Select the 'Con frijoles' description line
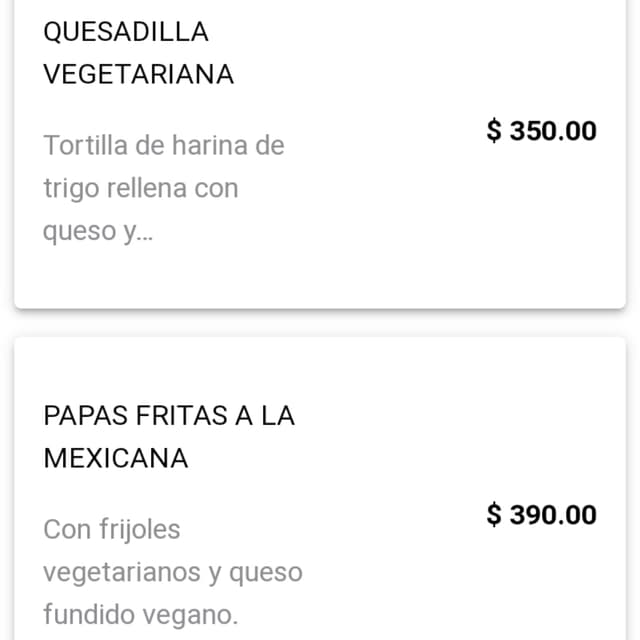The image size is (640, 640). click(x=111, y=529)
